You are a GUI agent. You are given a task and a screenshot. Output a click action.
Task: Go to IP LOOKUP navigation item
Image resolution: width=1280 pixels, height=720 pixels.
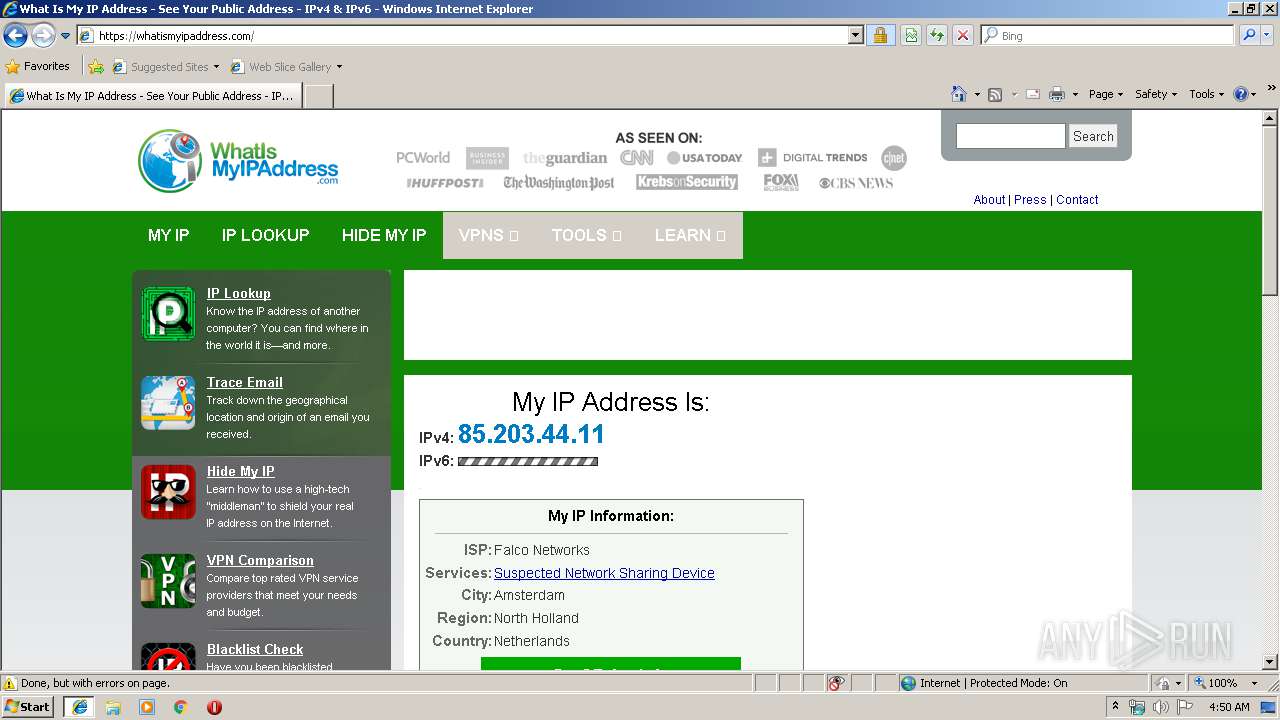(265, 235)
